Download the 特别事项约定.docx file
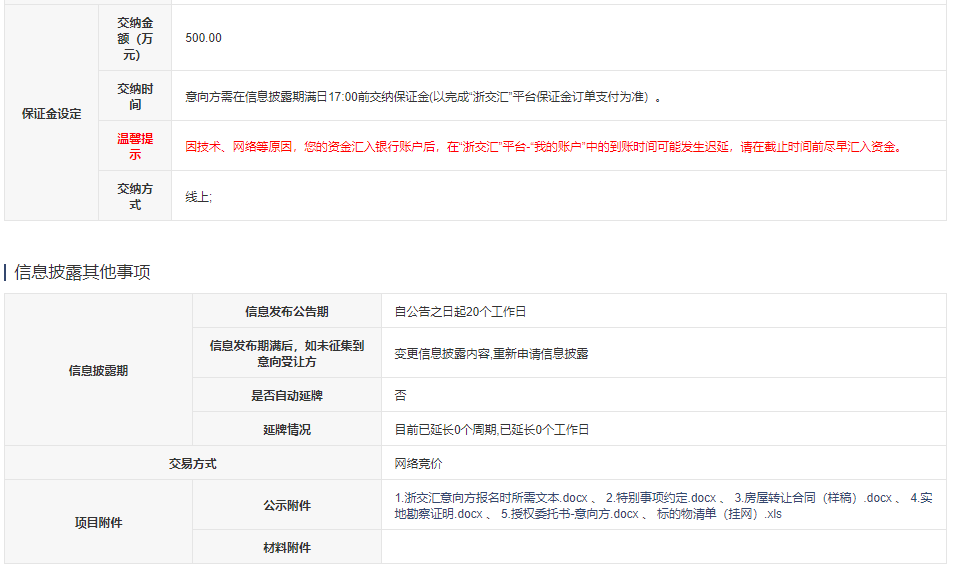Screen dimensions: 965x572 661,498
